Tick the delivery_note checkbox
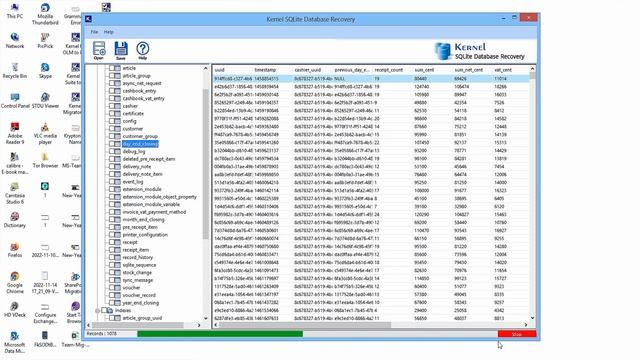Screen dimensions: 640x360 pyautogui.click(x=111, y=167)
